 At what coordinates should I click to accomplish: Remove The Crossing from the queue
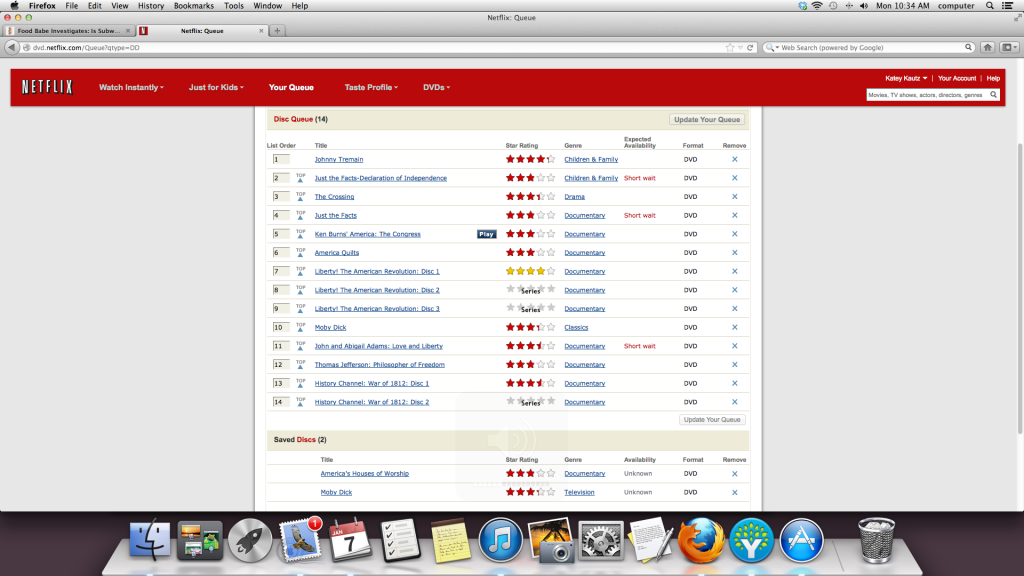pyautogui.click(x=735, y=197)
